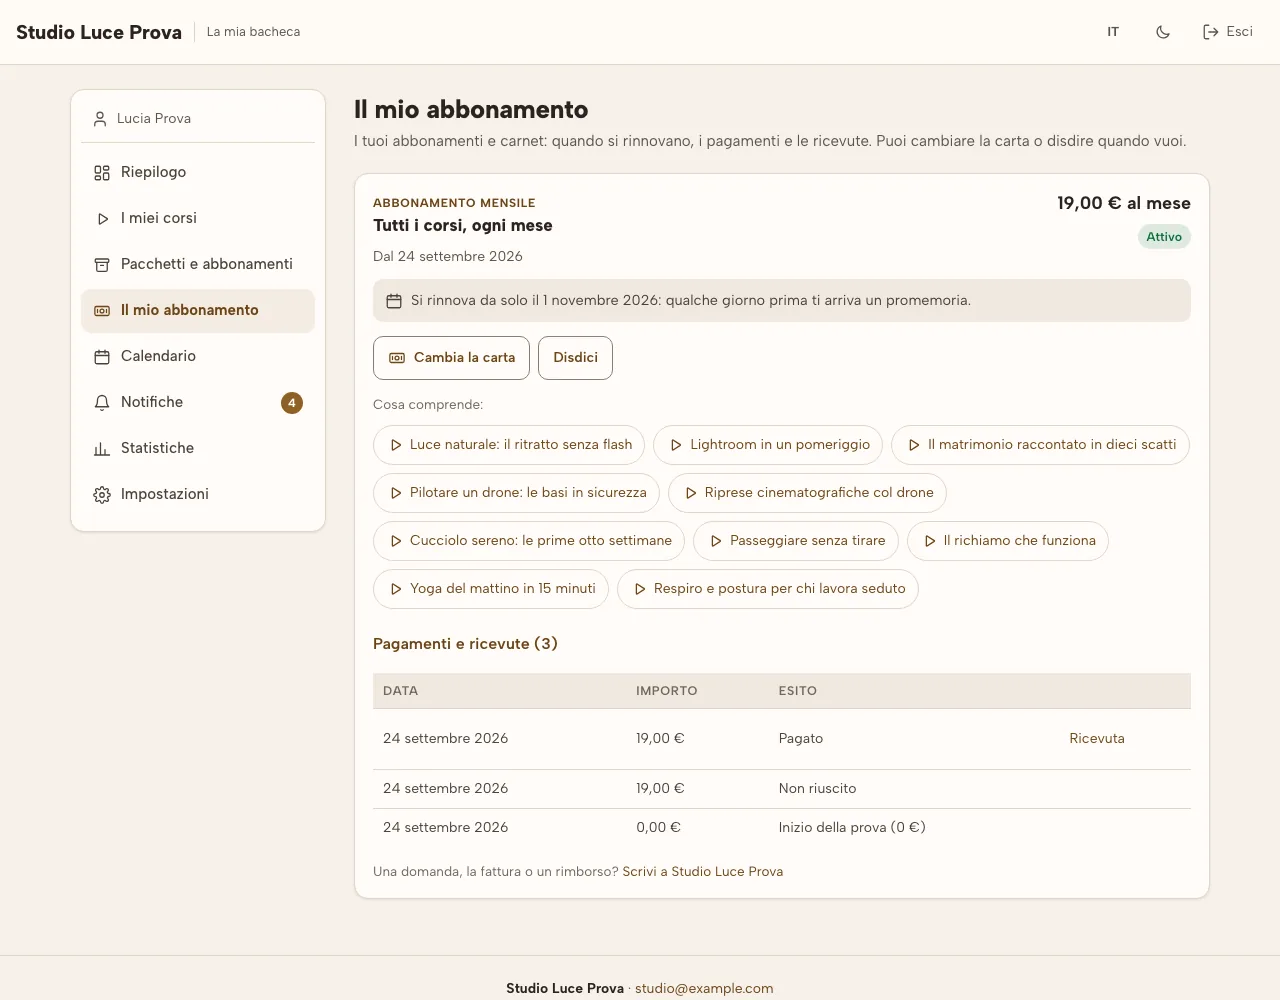The width and height of the screenshot is (1280, 1000).
Task: Open Riepilogo in the sidebar
Action: click(198, 172)
